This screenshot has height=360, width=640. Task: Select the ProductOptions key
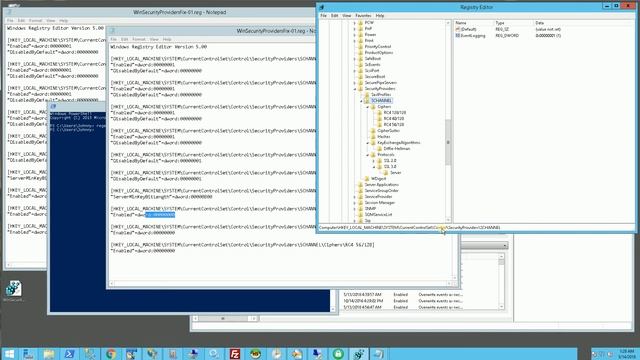point(379,53)
